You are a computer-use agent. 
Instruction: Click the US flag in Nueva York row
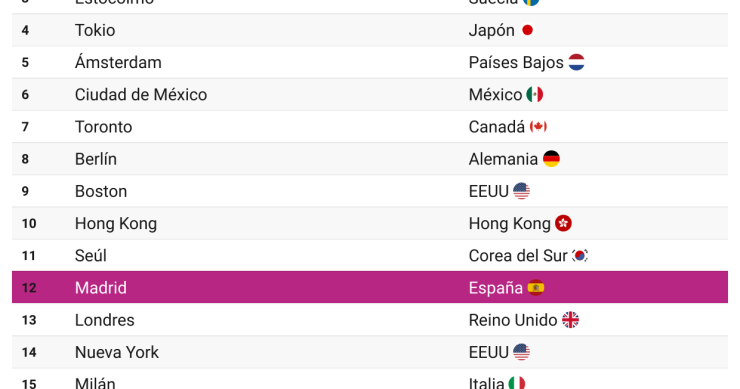521,352
